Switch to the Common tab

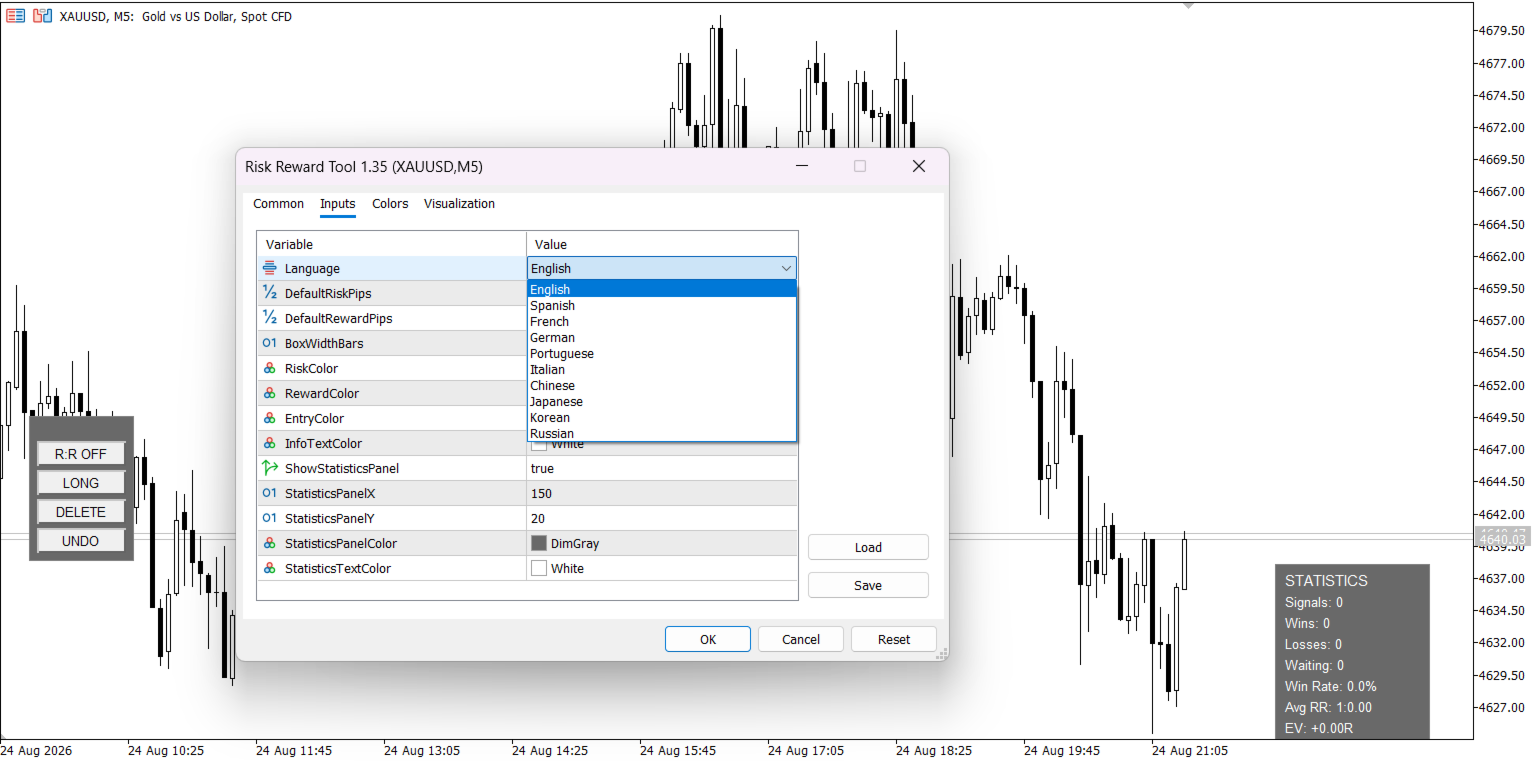(x=278, y=204)
